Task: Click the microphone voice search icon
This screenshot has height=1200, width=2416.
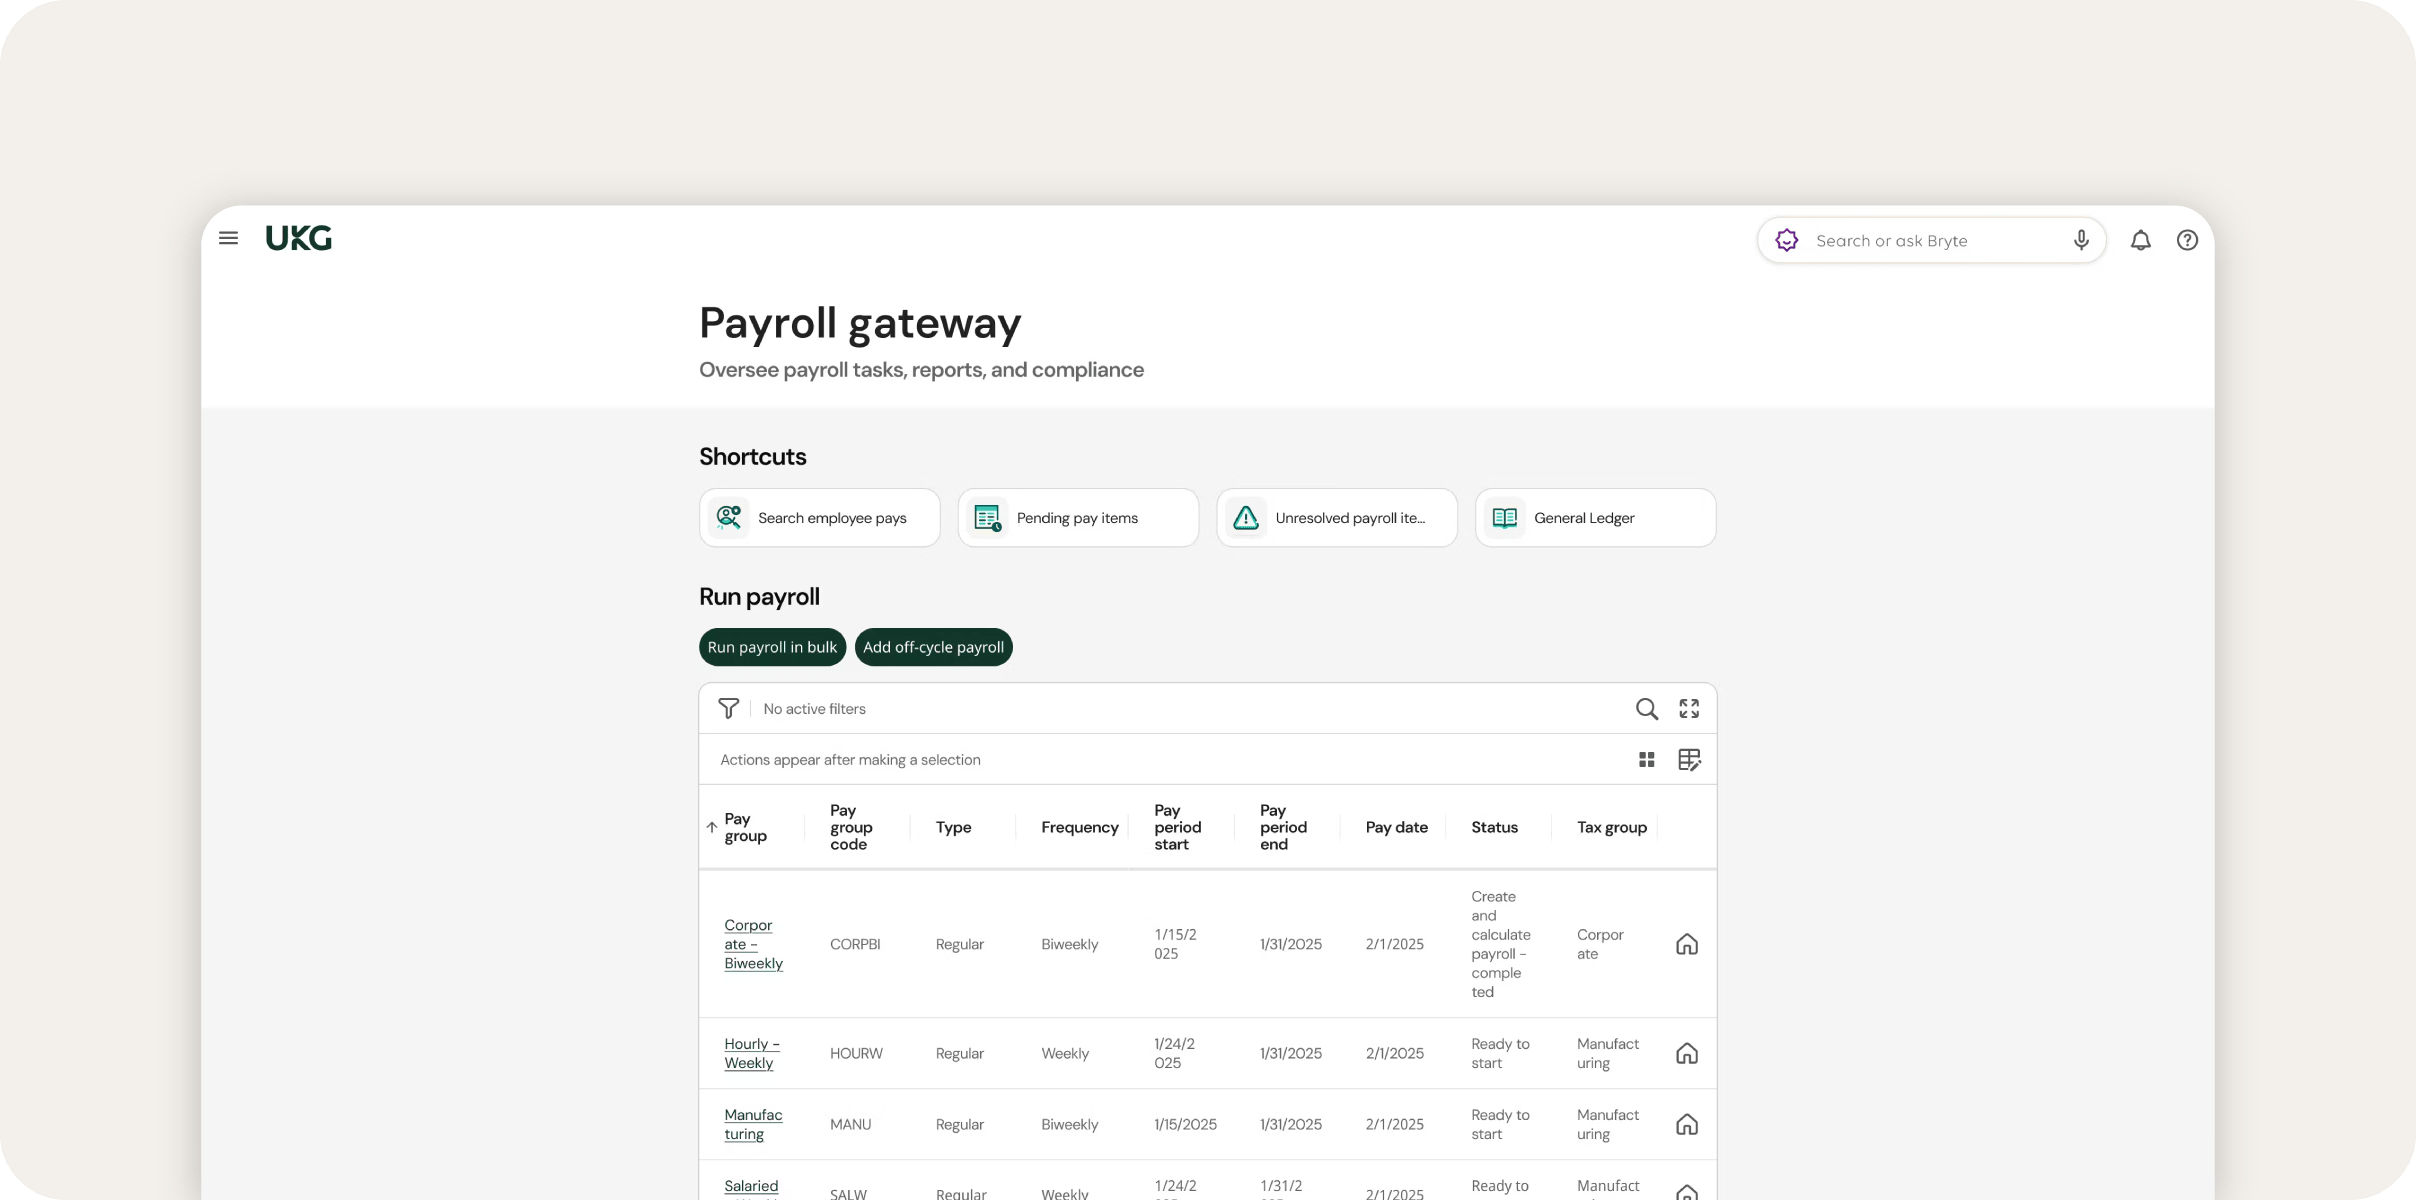Action: point(2081,240)
